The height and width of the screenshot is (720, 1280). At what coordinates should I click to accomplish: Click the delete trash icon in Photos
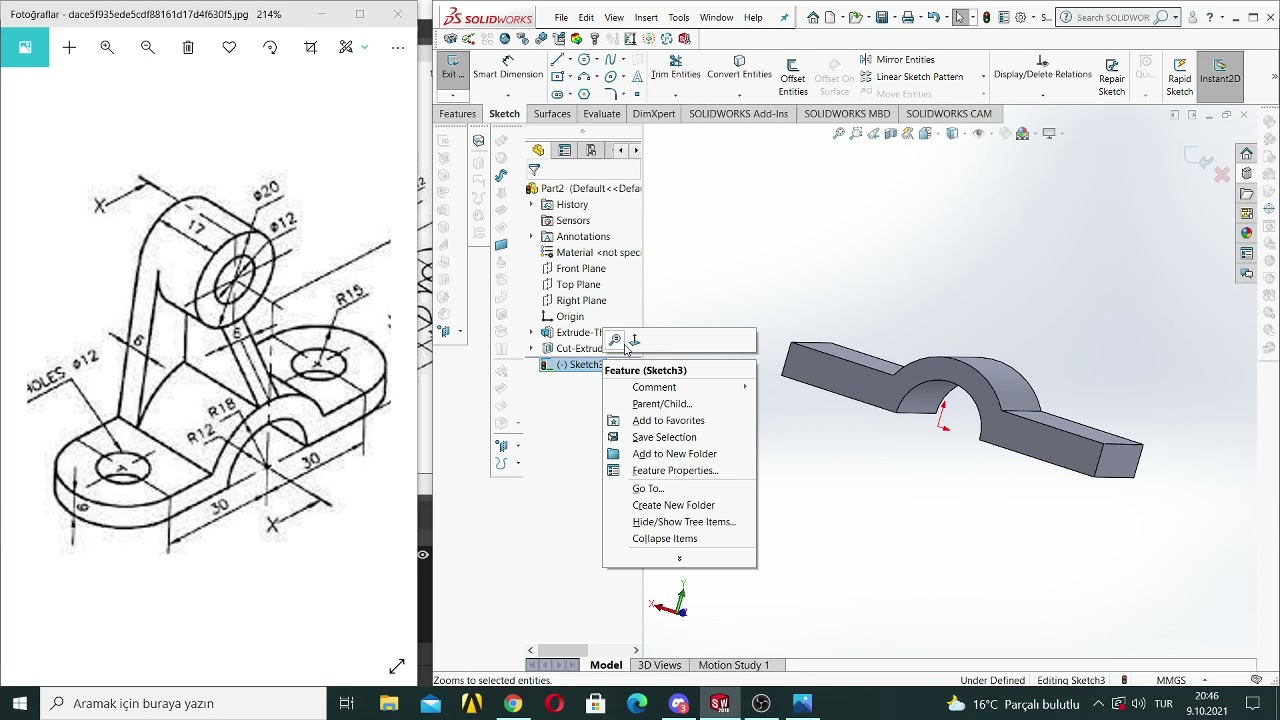[188, 47]
